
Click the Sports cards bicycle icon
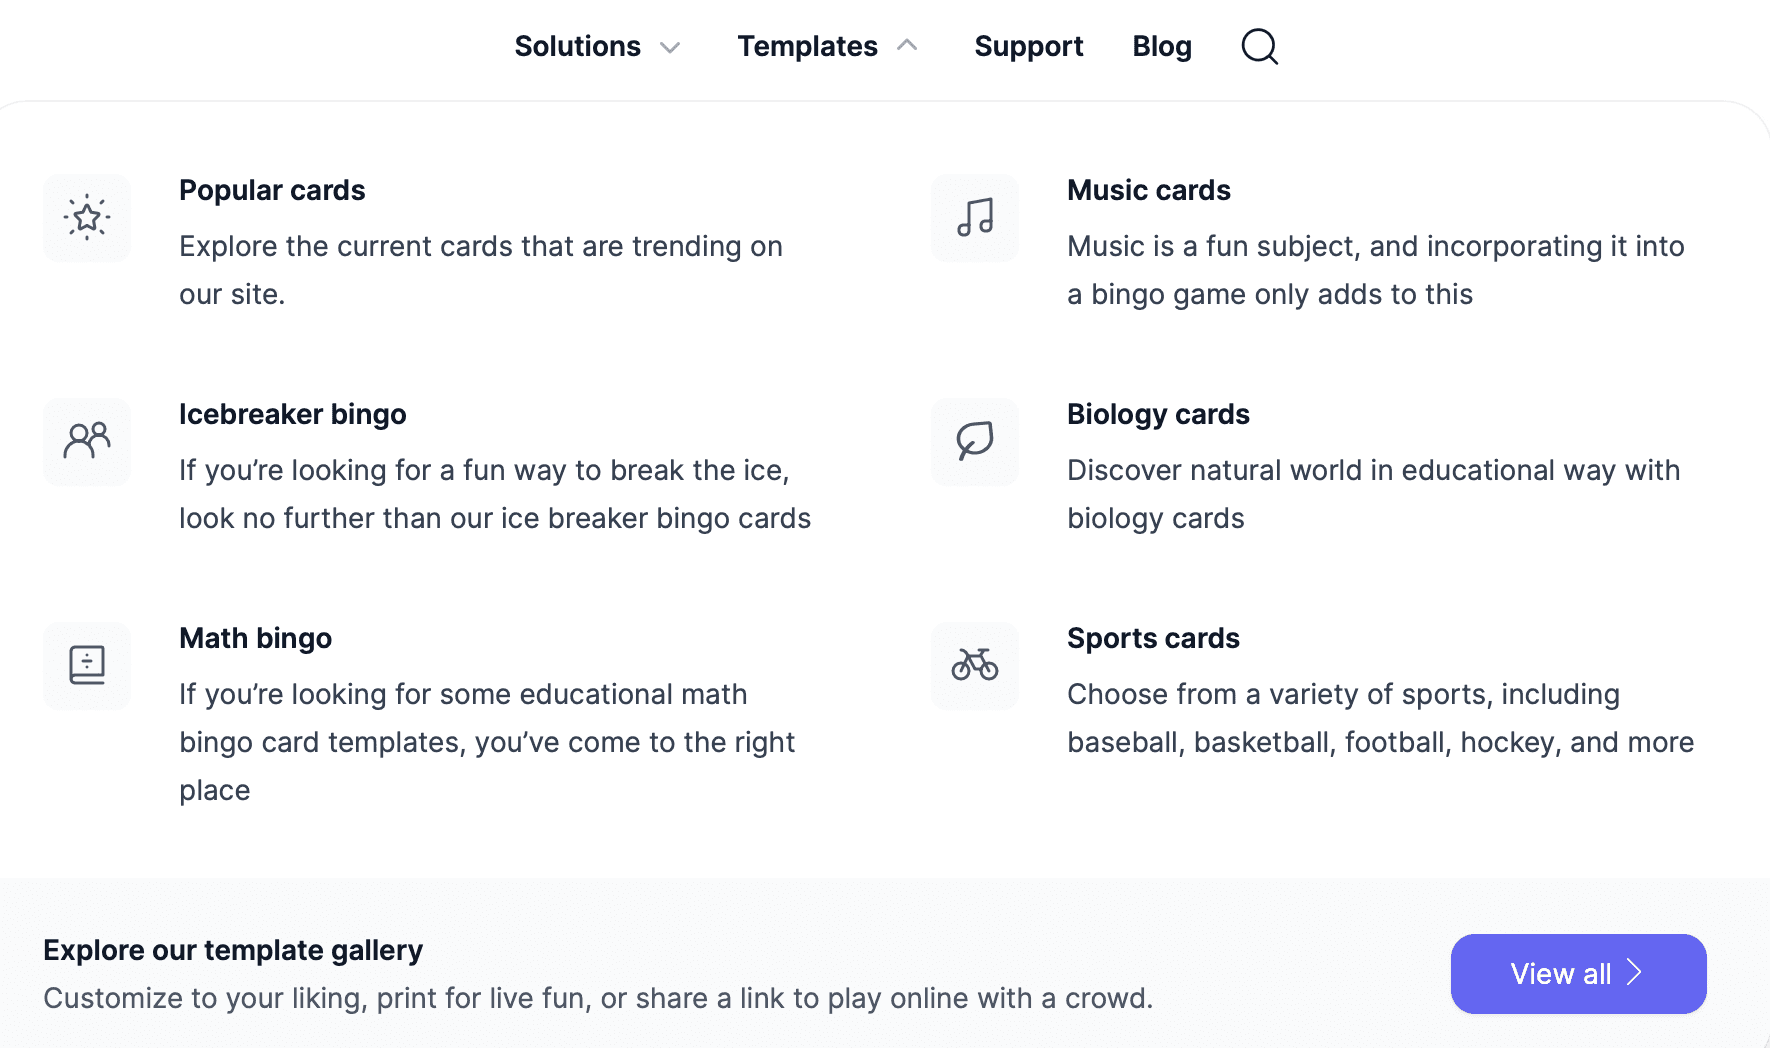click(975, 666)
